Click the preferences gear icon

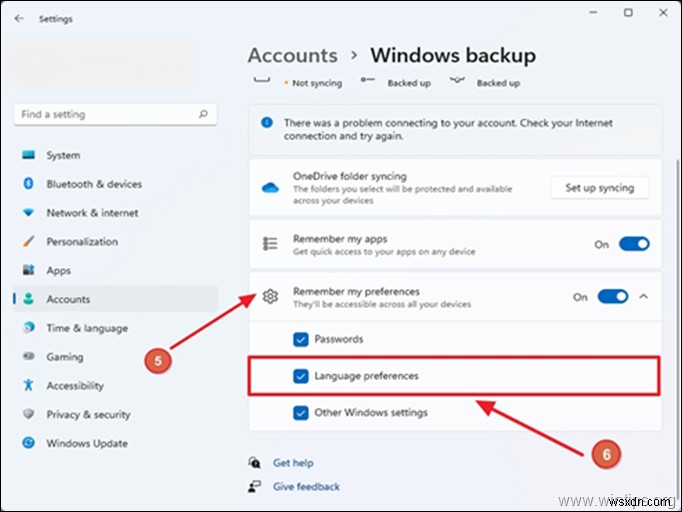pyautogui.click(x=270, y=297)
